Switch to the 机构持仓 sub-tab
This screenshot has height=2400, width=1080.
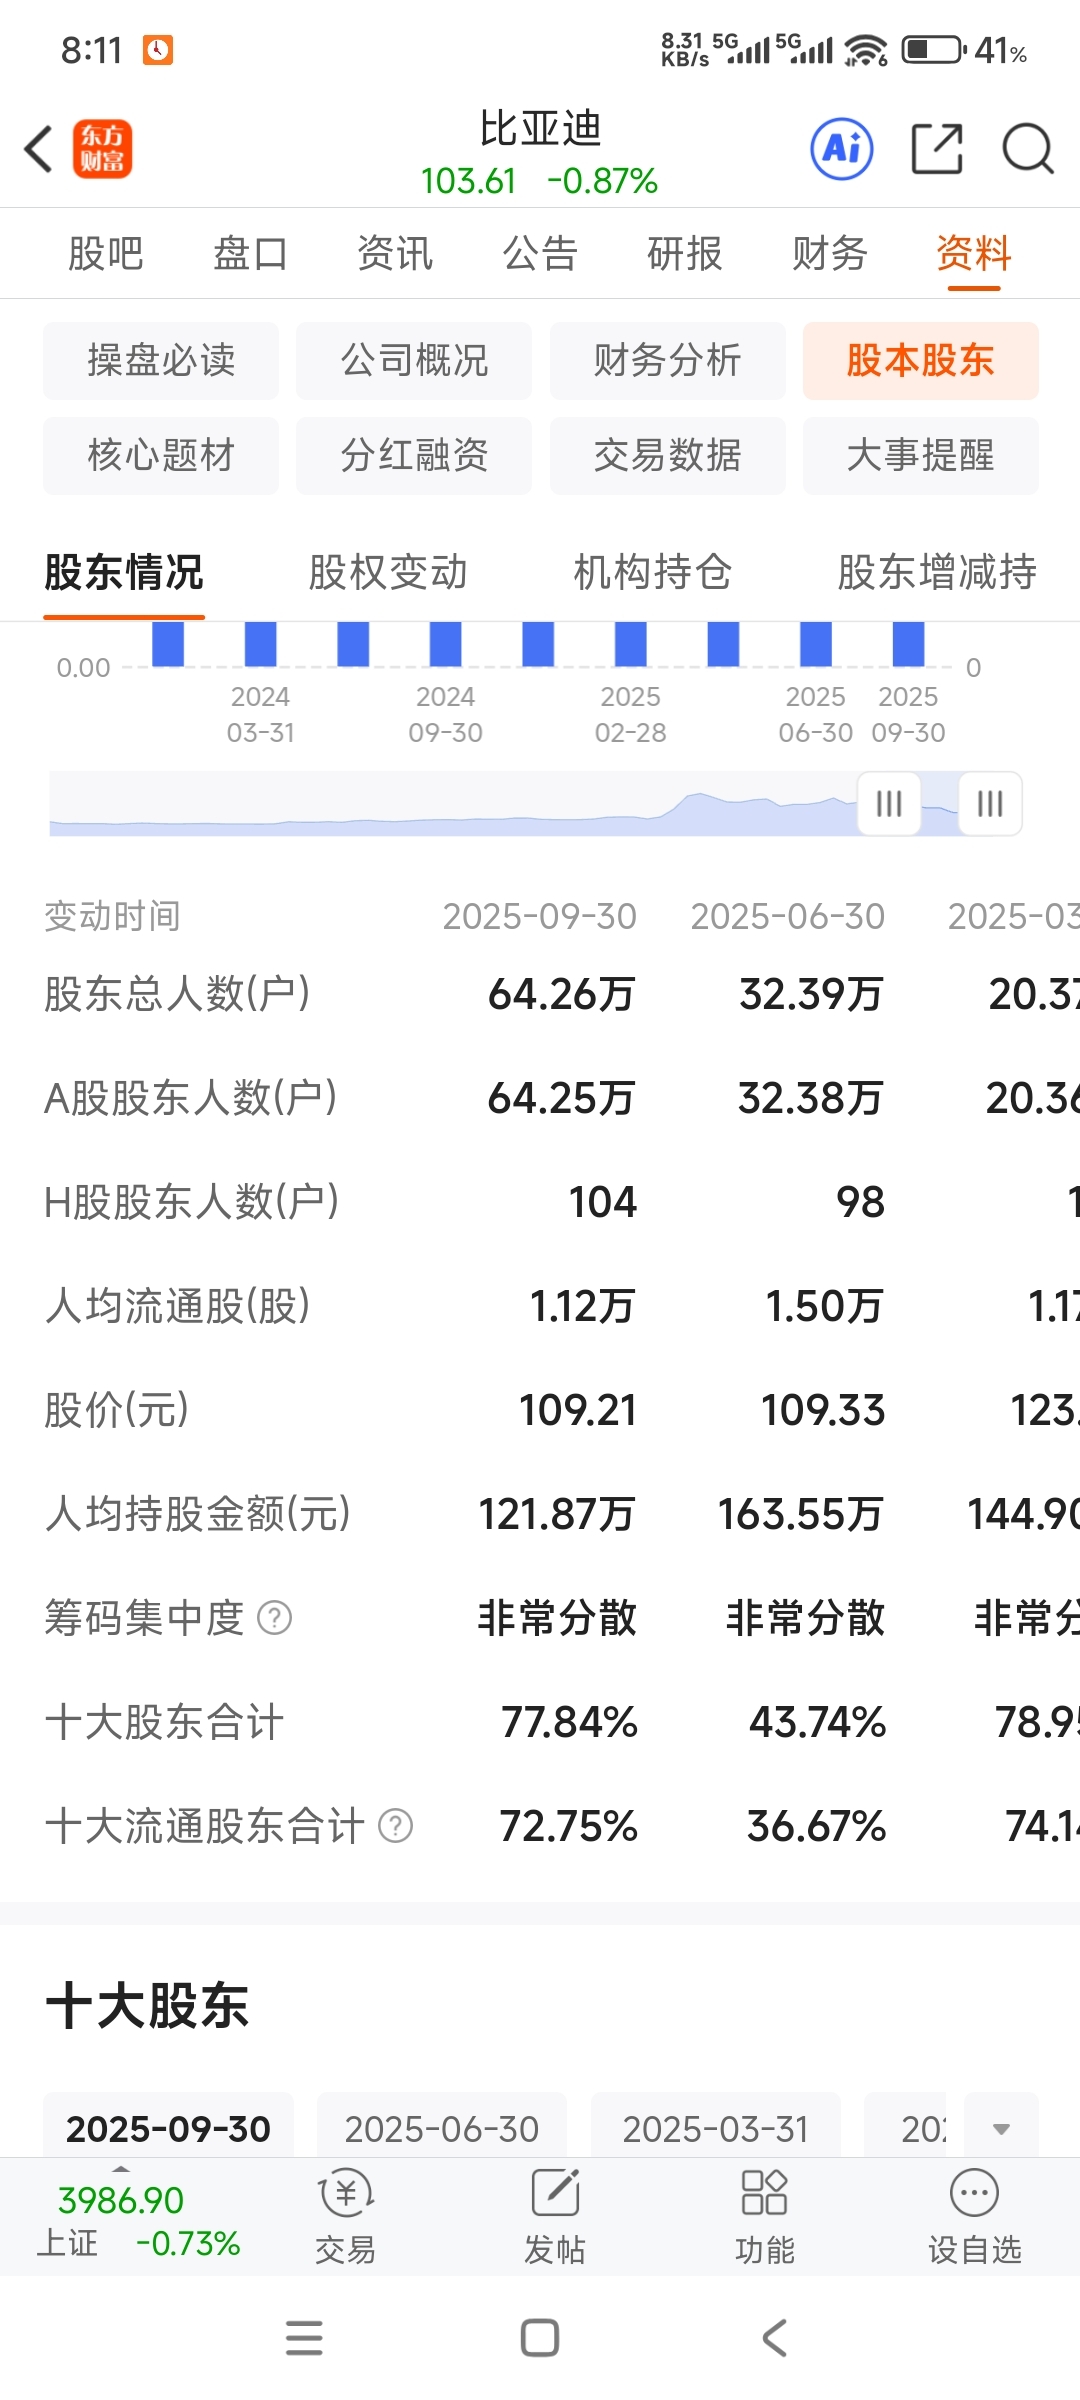[x=653, y=573]
